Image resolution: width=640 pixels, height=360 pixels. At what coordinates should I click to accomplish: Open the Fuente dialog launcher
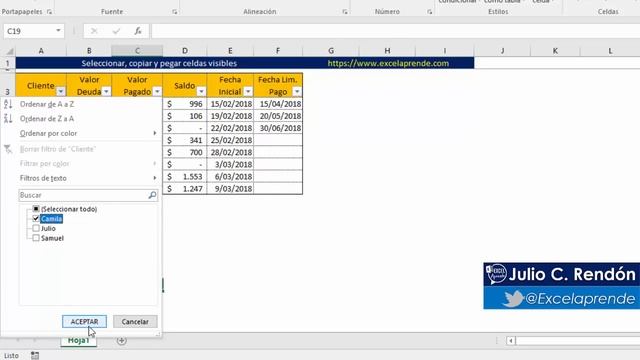tap(175, 12)
